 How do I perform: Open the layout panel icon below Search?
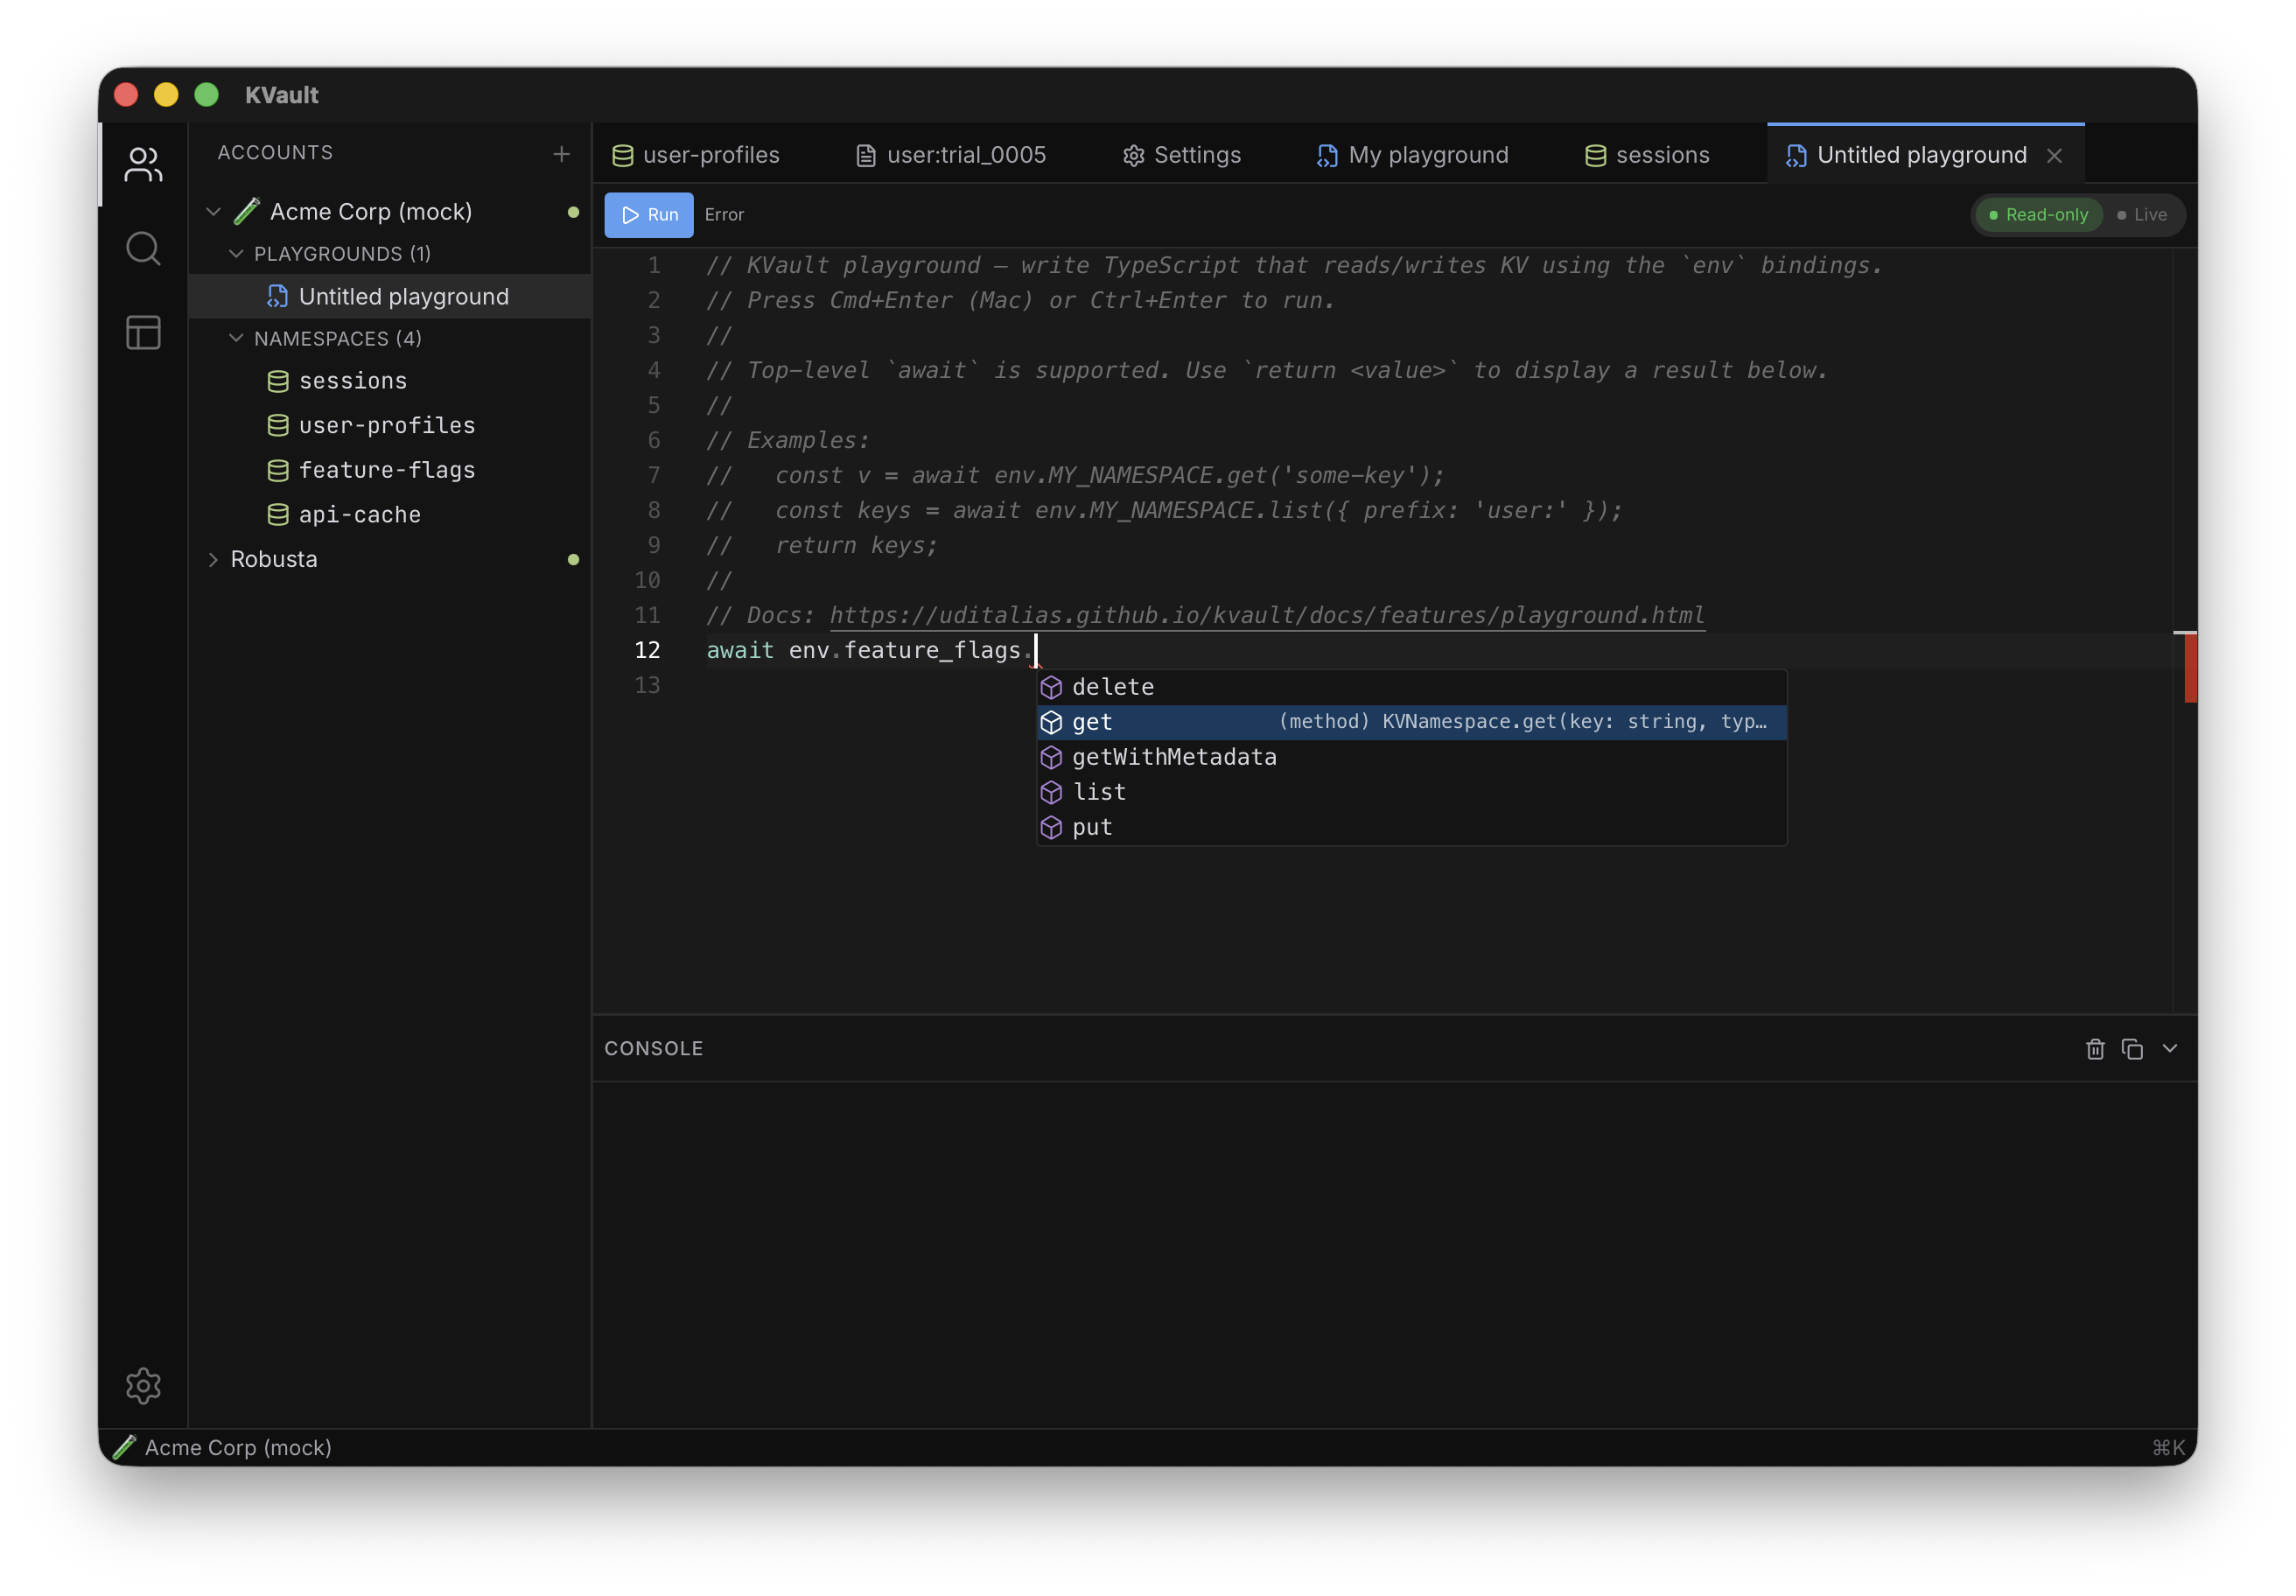tap(143, 333)
